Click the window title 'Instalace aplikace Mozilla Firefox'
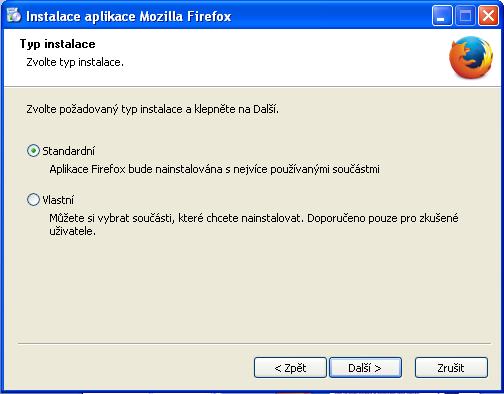Viewport: 504px width, 394px height. [129, 16]
